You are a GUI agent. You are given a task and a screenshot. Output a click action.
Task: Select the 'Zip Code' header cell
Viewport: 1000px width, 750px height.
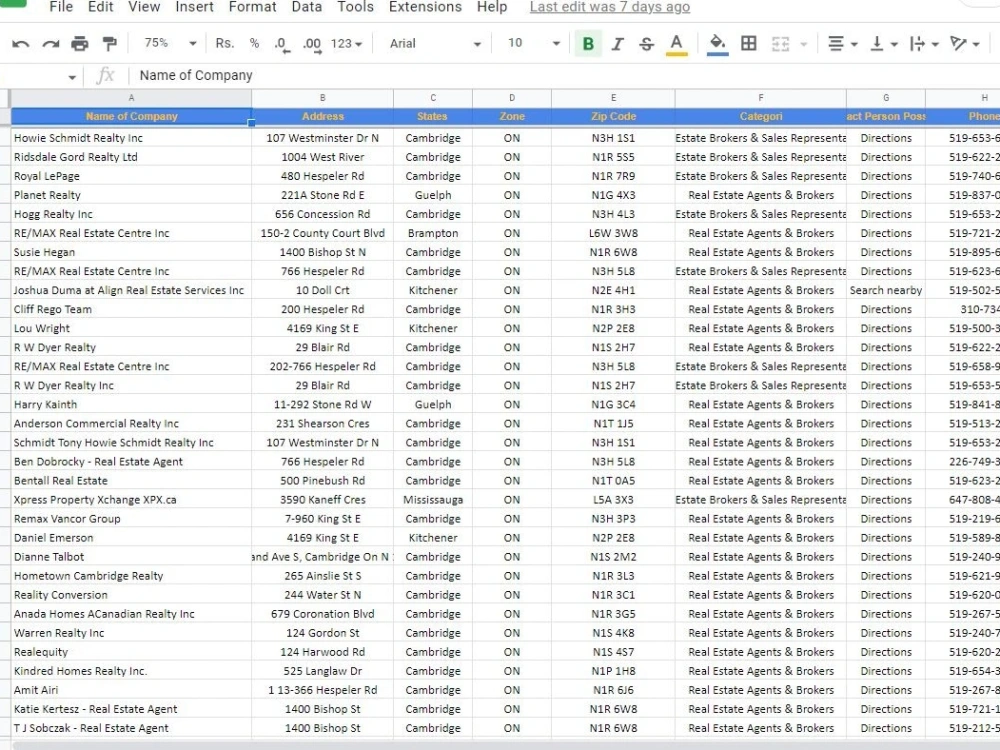[613, 117]
